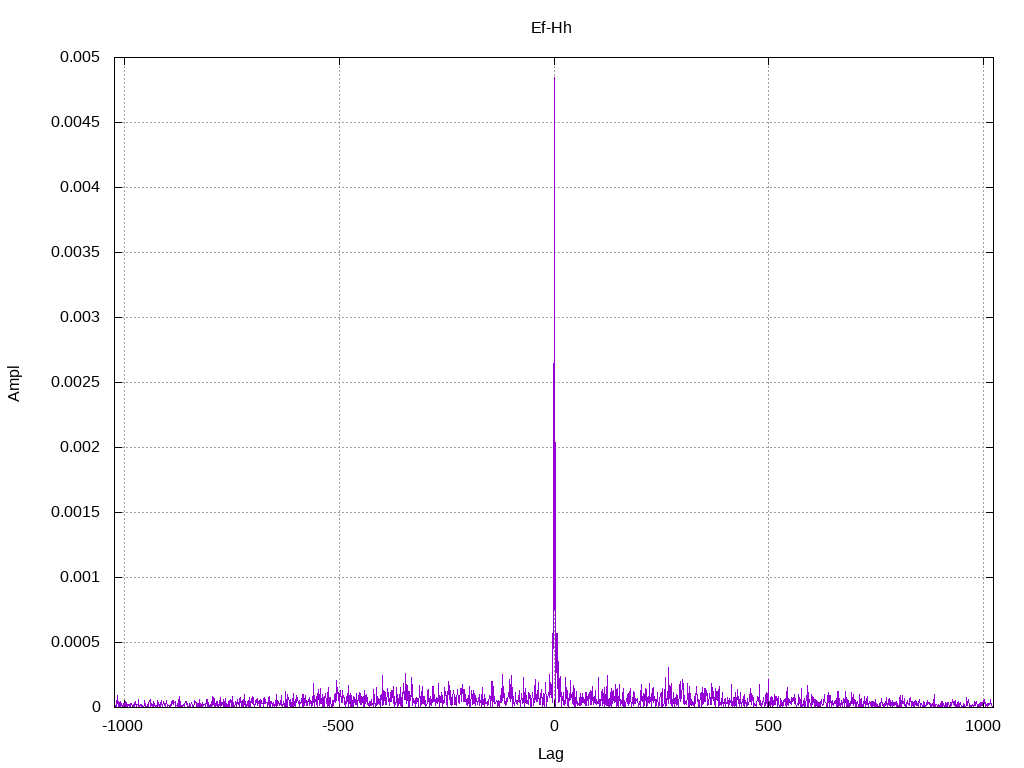Click the Lag x-axis label
The height and width of the screenshot is (768, 1024).
pos(551,754)
